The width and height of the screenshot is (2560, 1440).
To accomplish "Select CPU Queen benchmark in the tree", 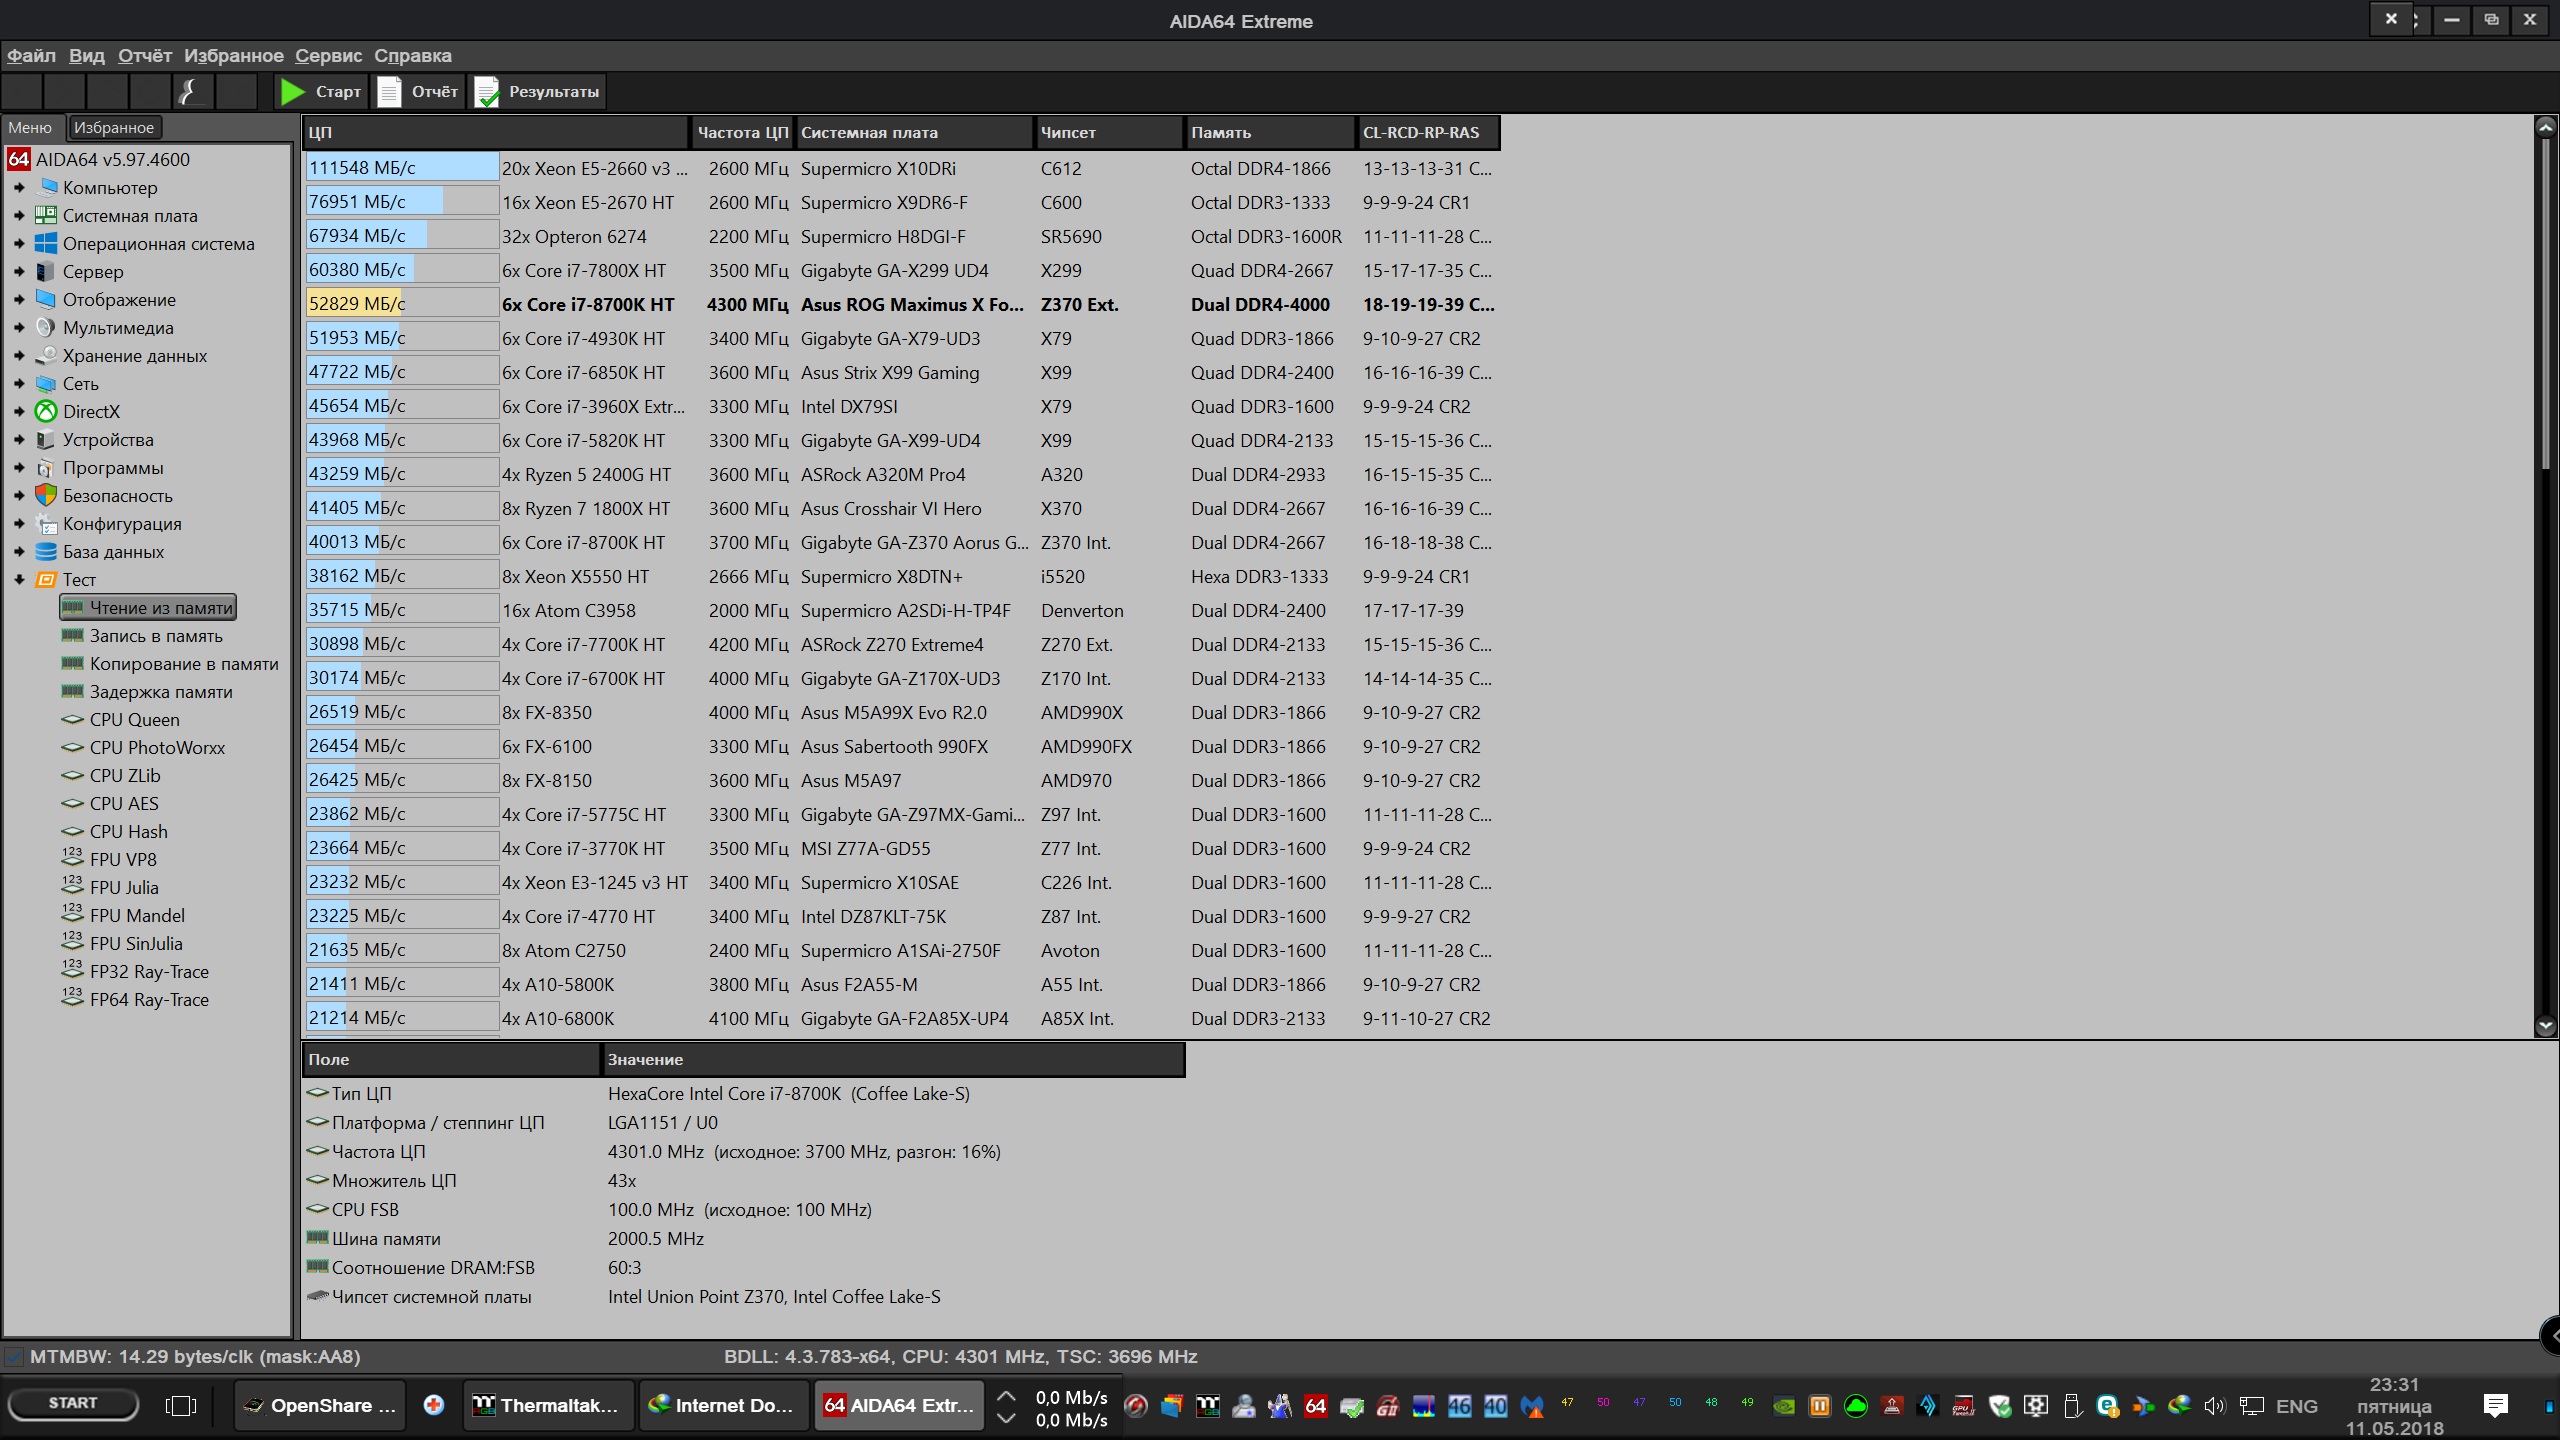I will click(x=134, y=720).
